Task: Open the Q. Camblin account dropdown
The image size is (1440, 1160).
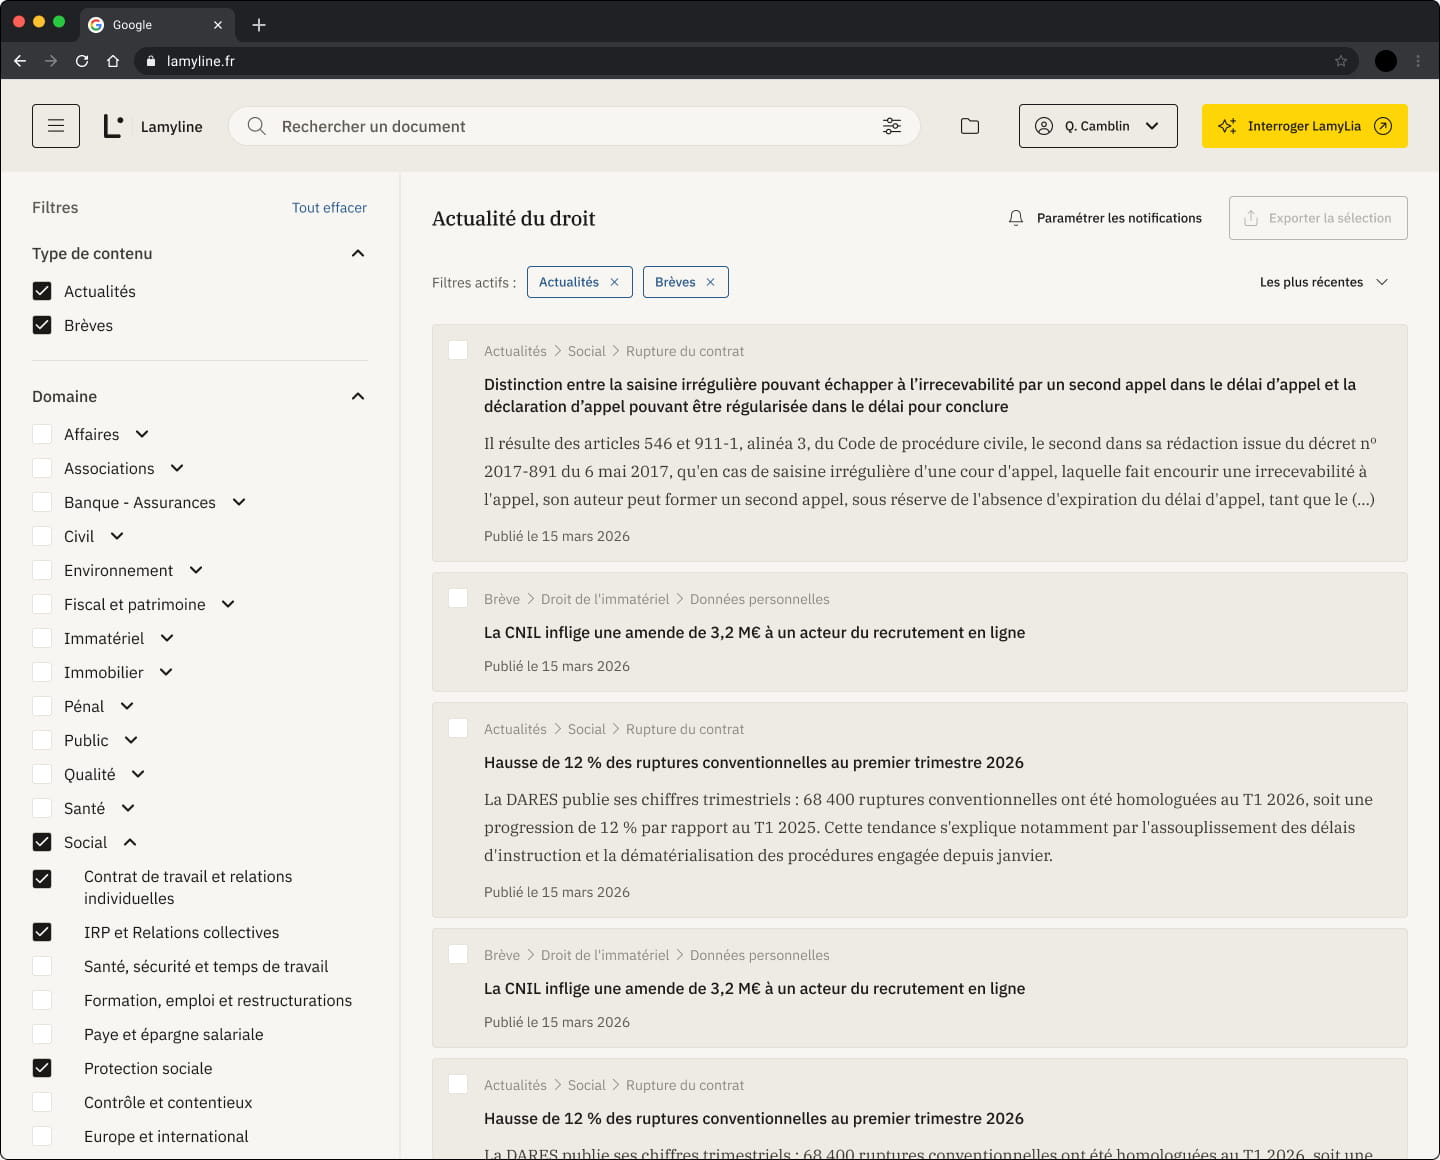Action: 1098,126
